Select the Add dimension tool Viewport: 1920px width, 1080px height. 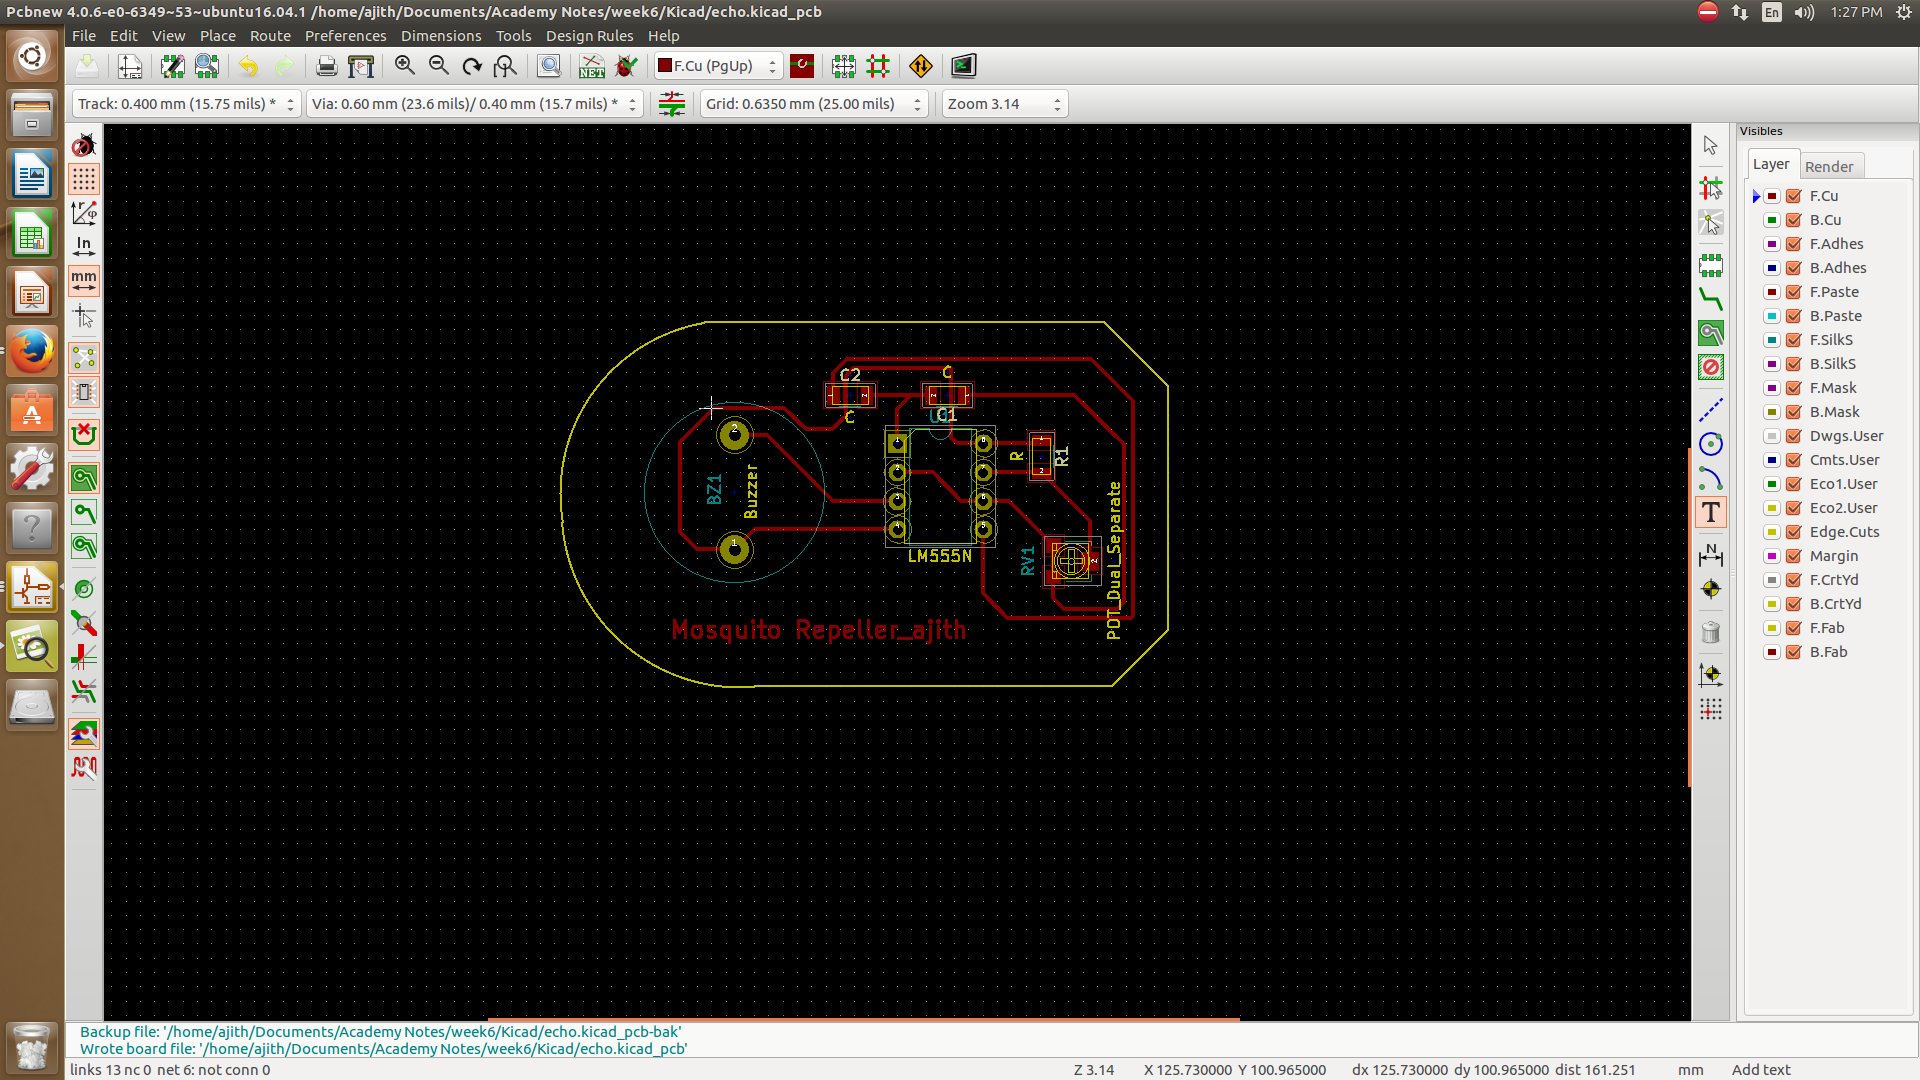tap(1711, 555)
